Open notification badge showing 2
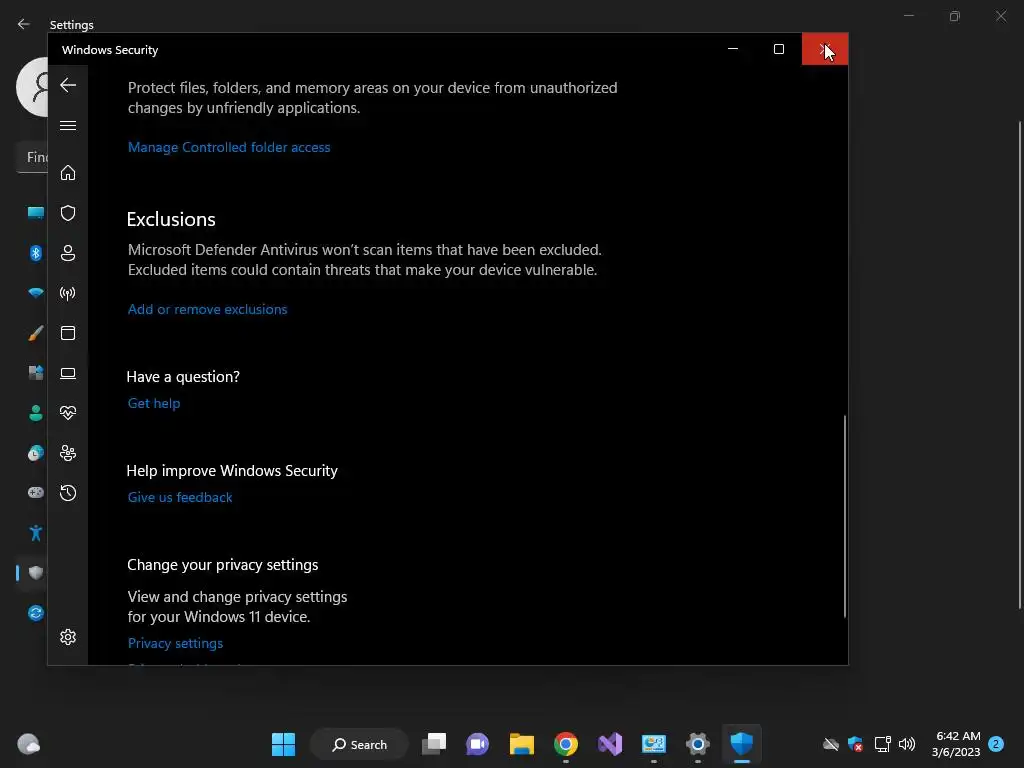 pyautogui.click(x=996, y=744)
